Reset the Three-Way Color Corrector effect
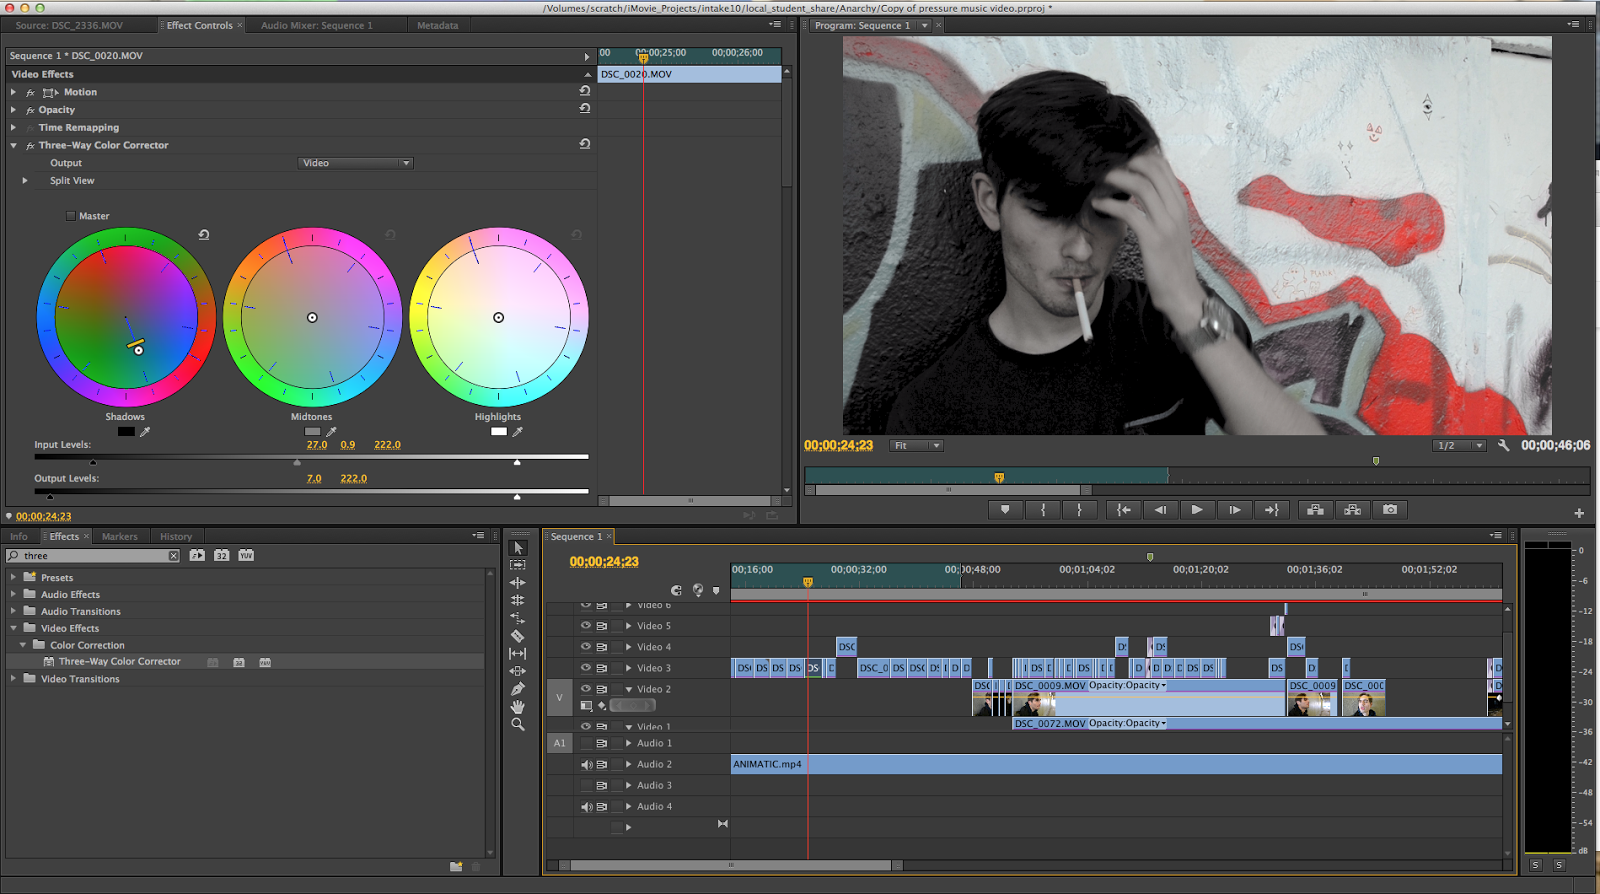This screenshot has height=894, width=1600. (x=585, y=145)
